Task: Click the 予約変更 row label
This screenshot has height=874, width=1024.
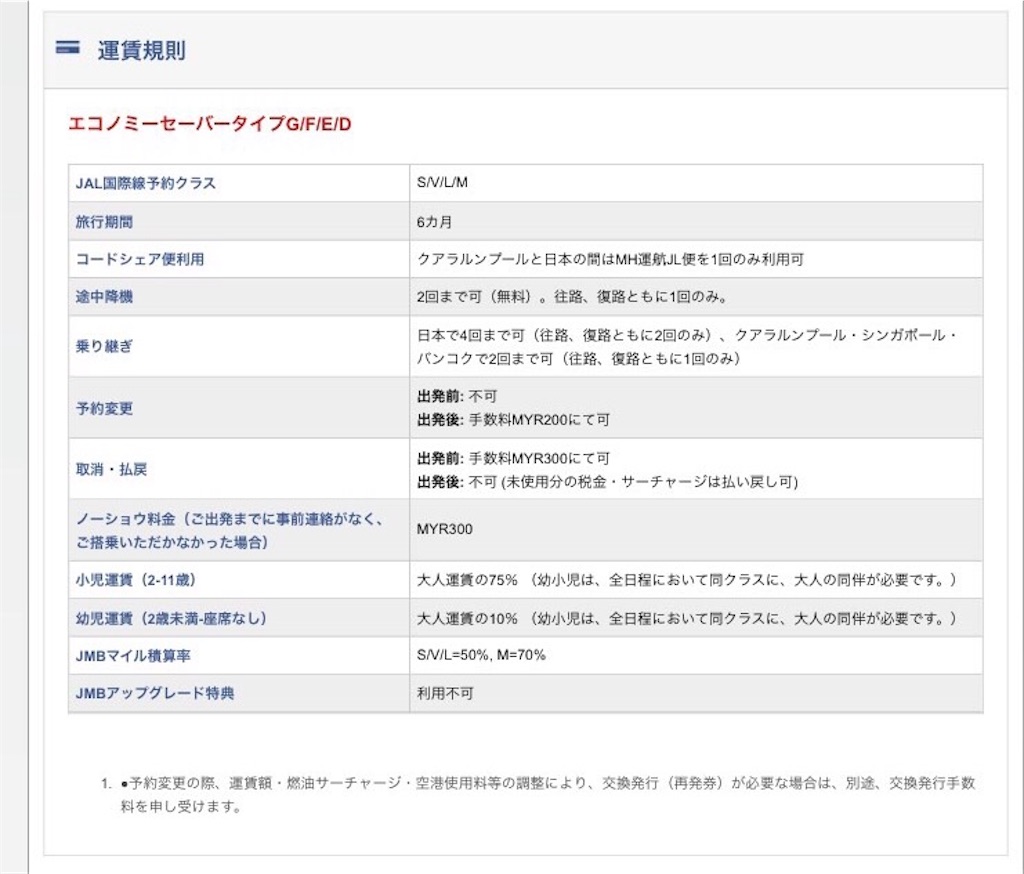Action: 104,408
